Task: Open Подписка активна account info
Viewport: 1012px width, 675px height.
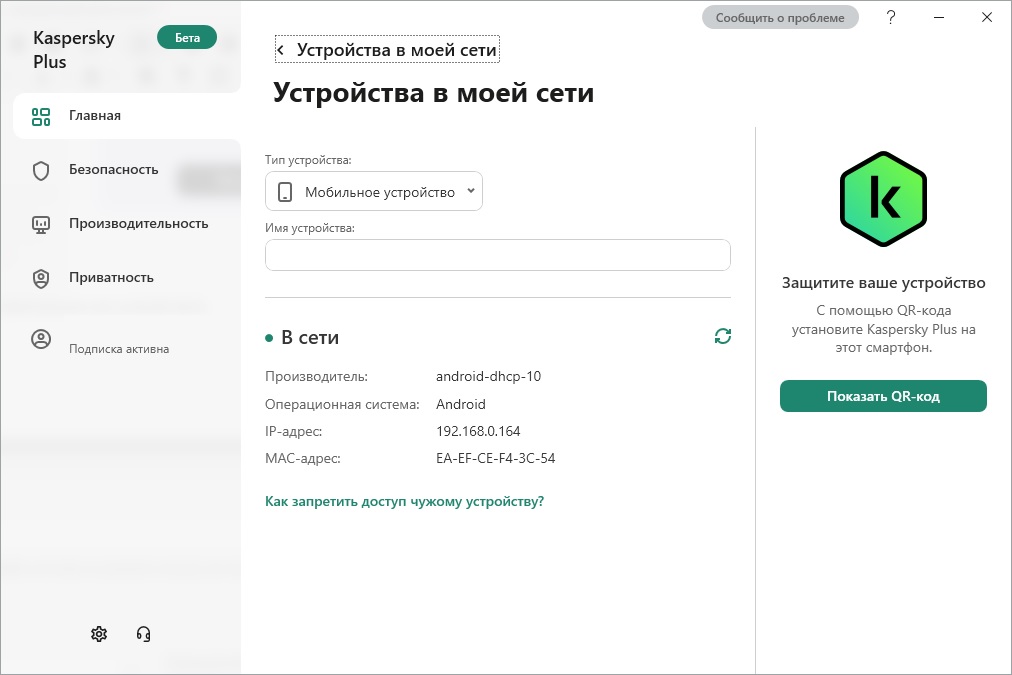Action: (x=119, y=349)
